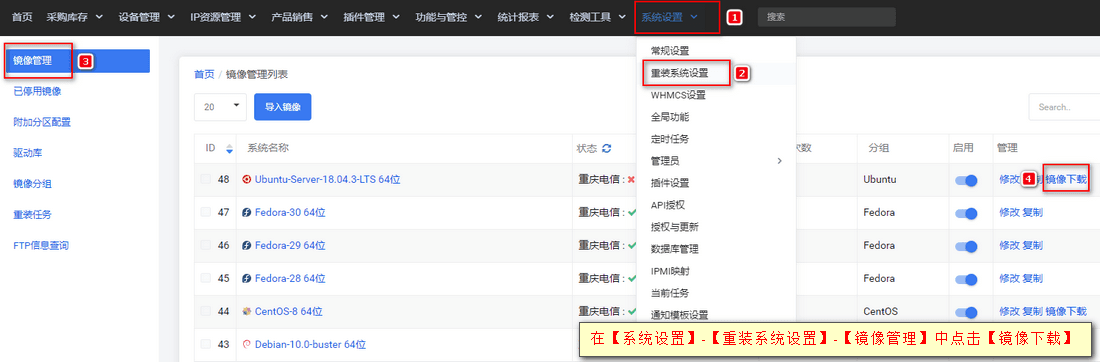This screenshot has width=1100, height=362.
Task: Select 重装系统设置 from the menu
Action: (679, 72)
